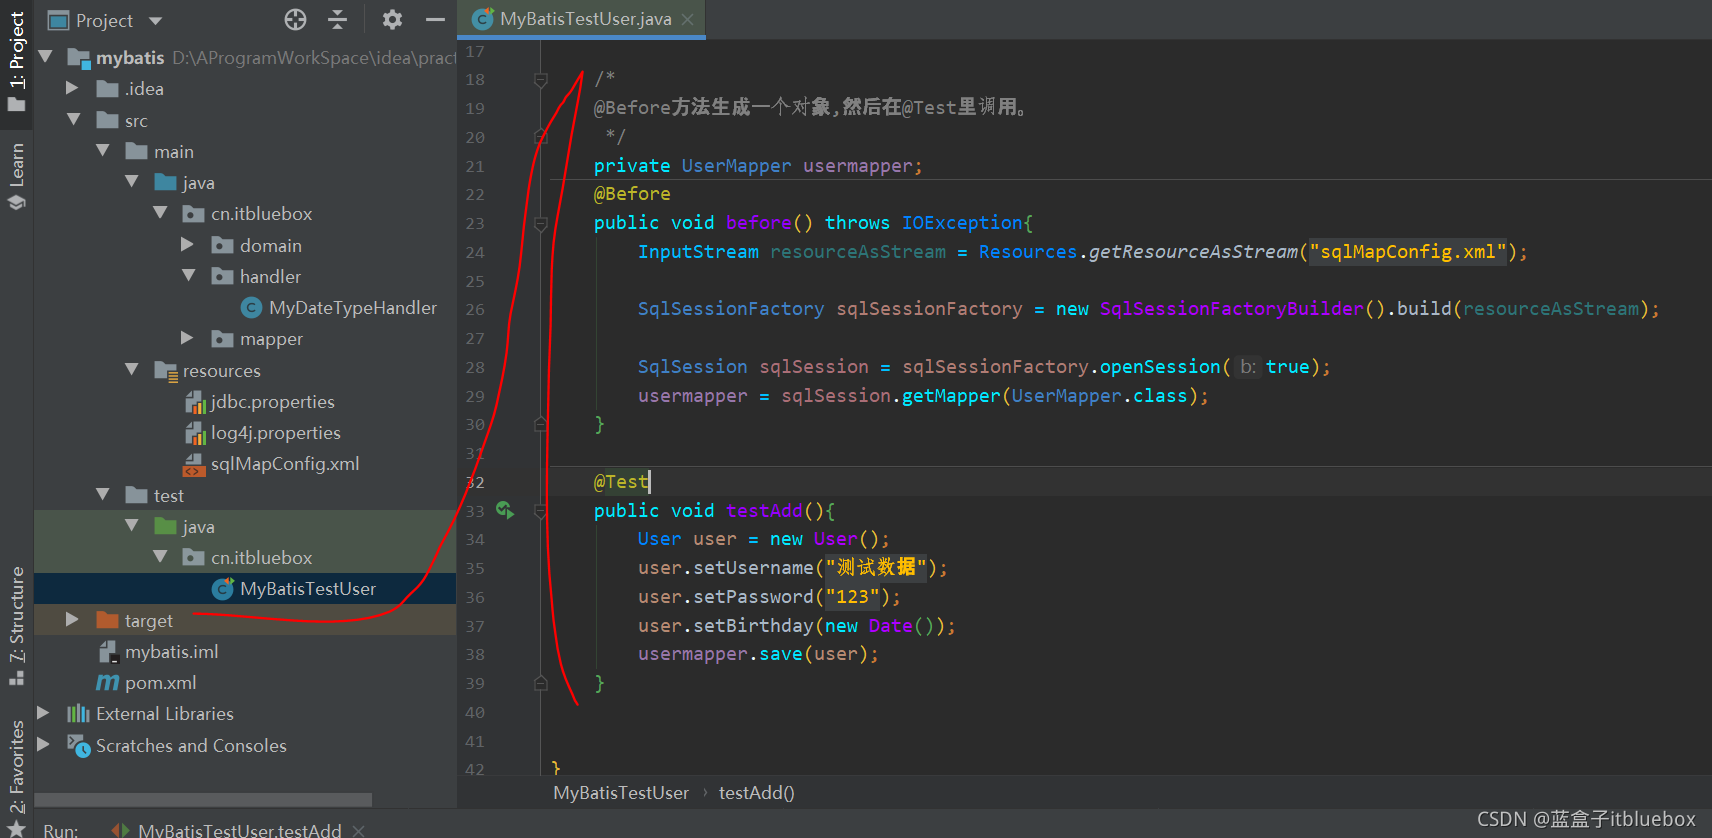The width and height of the screenshot is (1712, 838).
Task: Select MyDateTypeHandler class in tree
Action: (x=352, y=308)
